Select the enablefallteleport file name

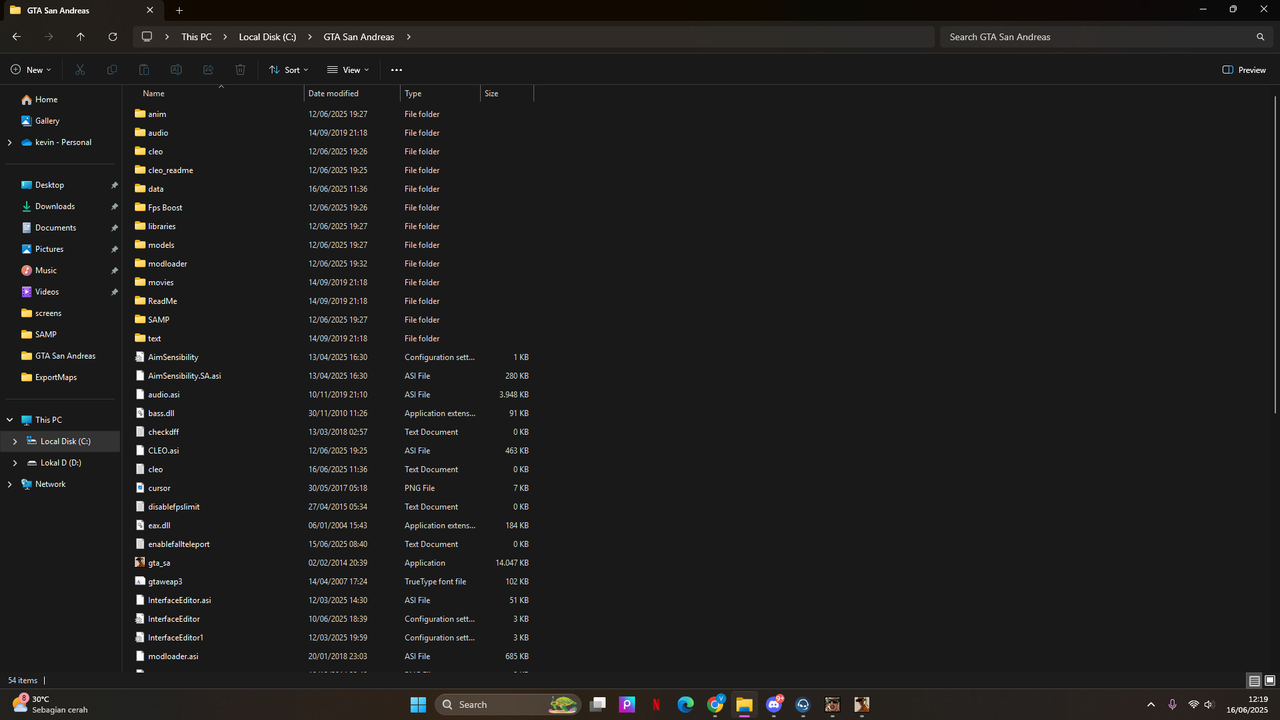click(179, 544)
